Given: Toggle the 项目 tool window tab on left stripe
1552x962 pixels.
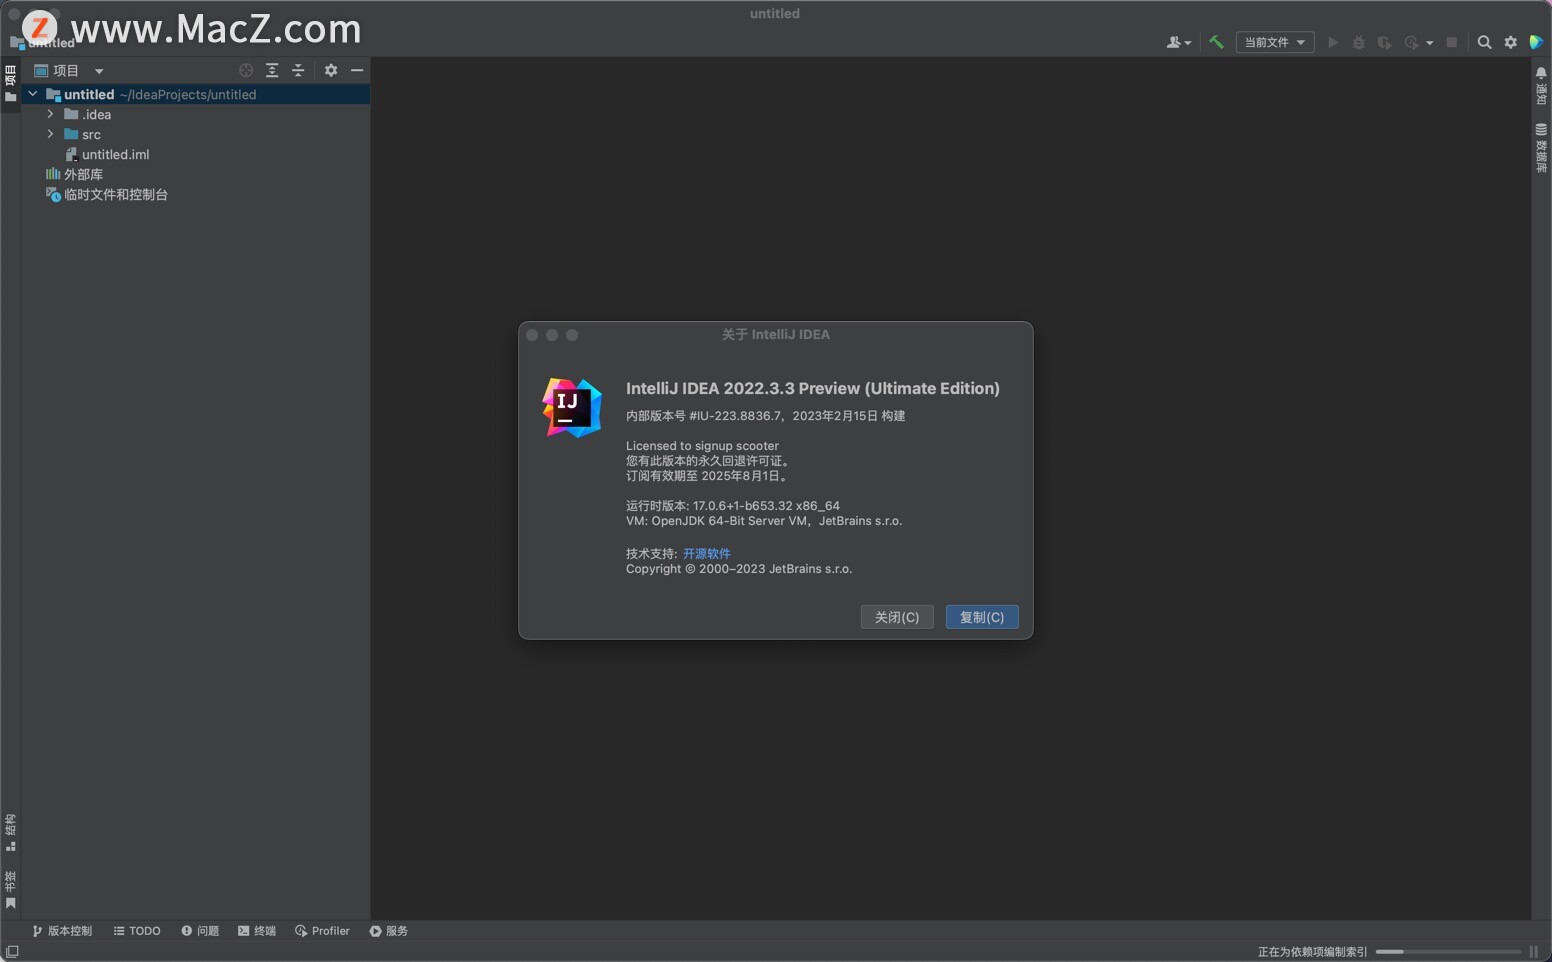Looking at the screenshot, I should coord(10,84).
